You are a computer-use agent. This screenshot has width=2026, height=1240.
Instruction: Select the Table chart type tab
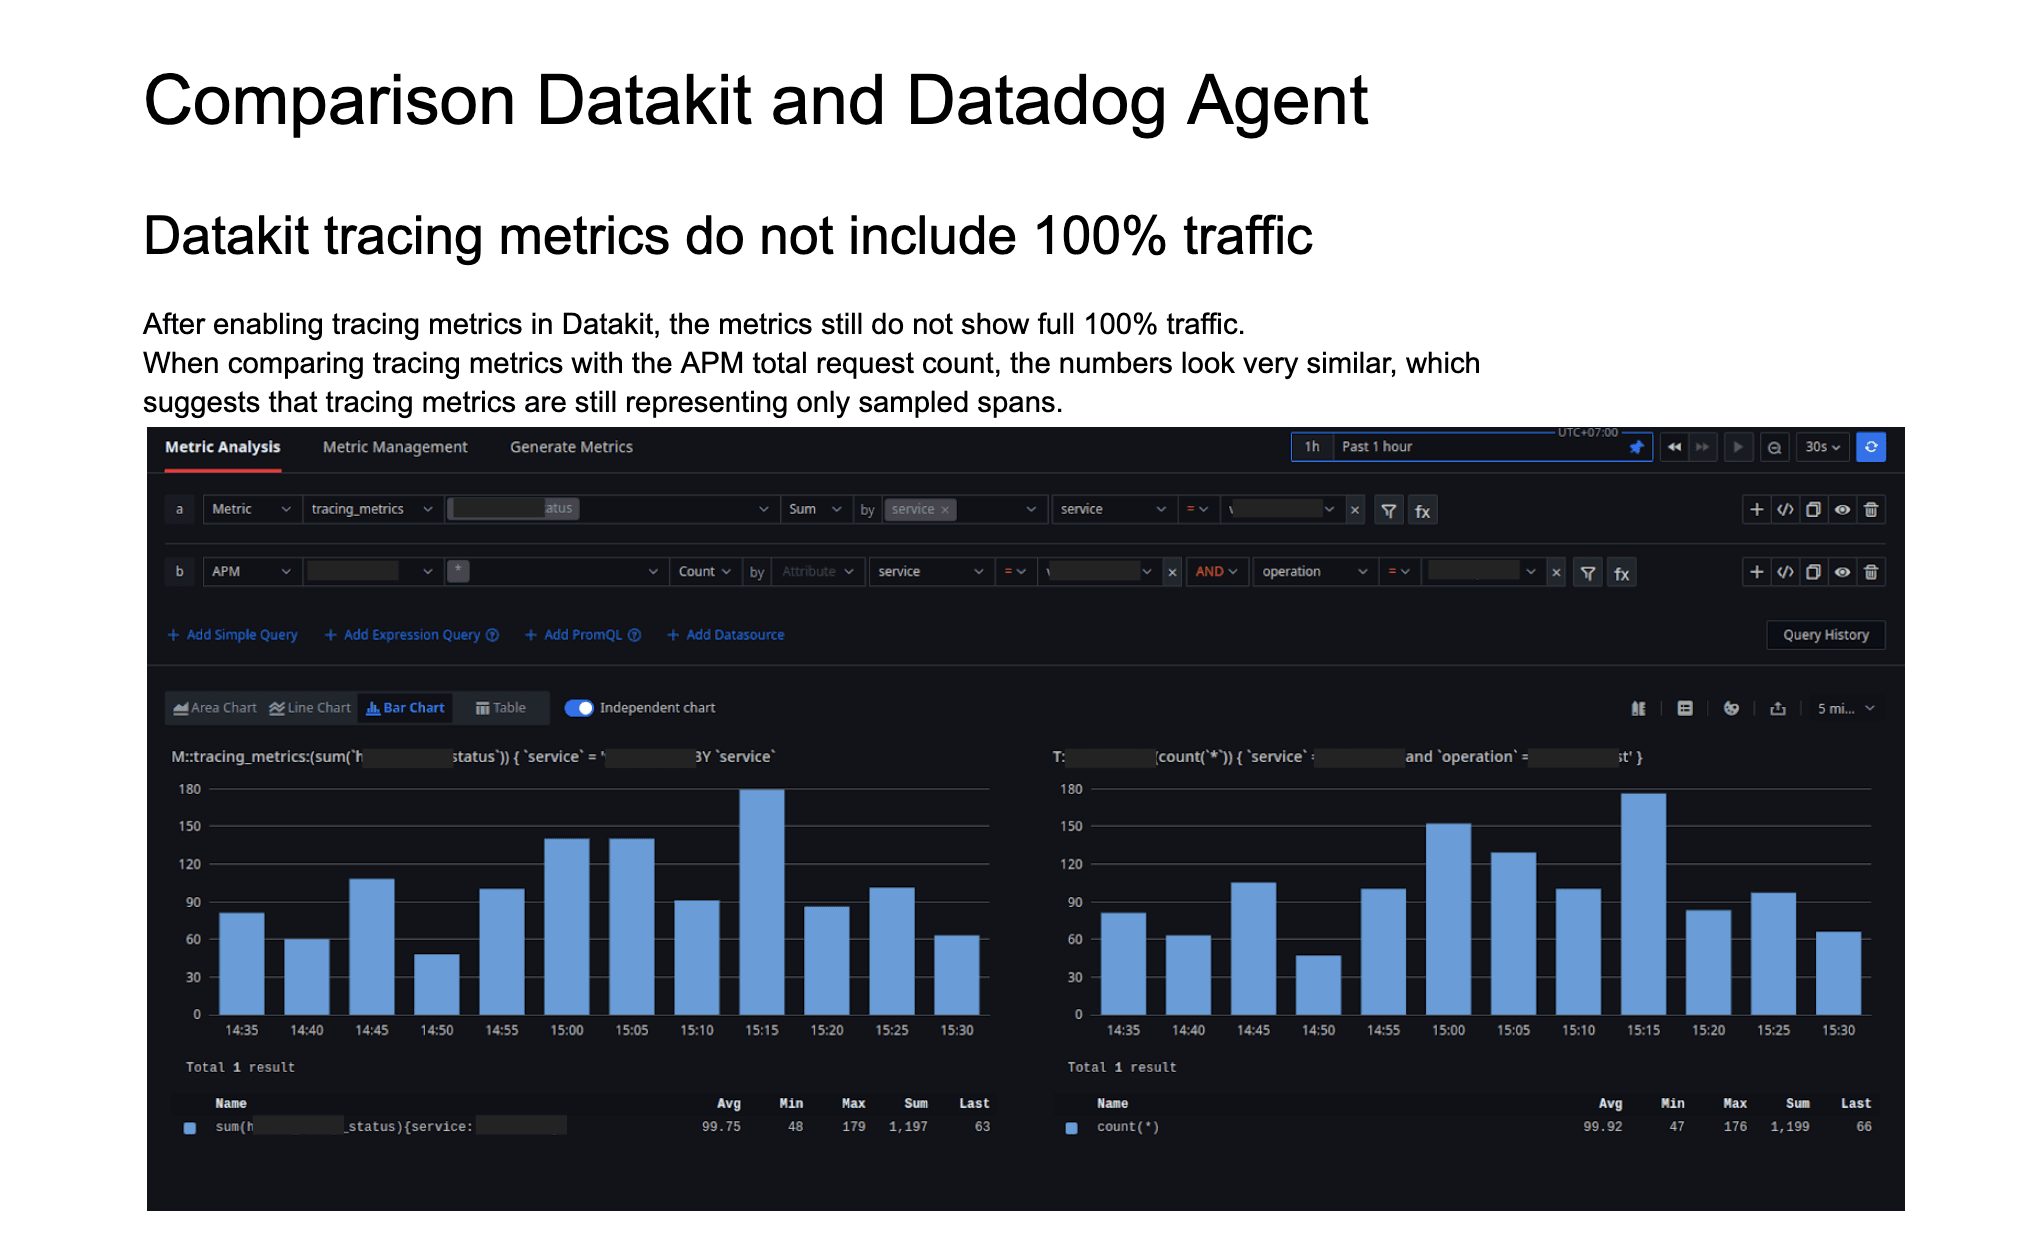click(500, 708)
